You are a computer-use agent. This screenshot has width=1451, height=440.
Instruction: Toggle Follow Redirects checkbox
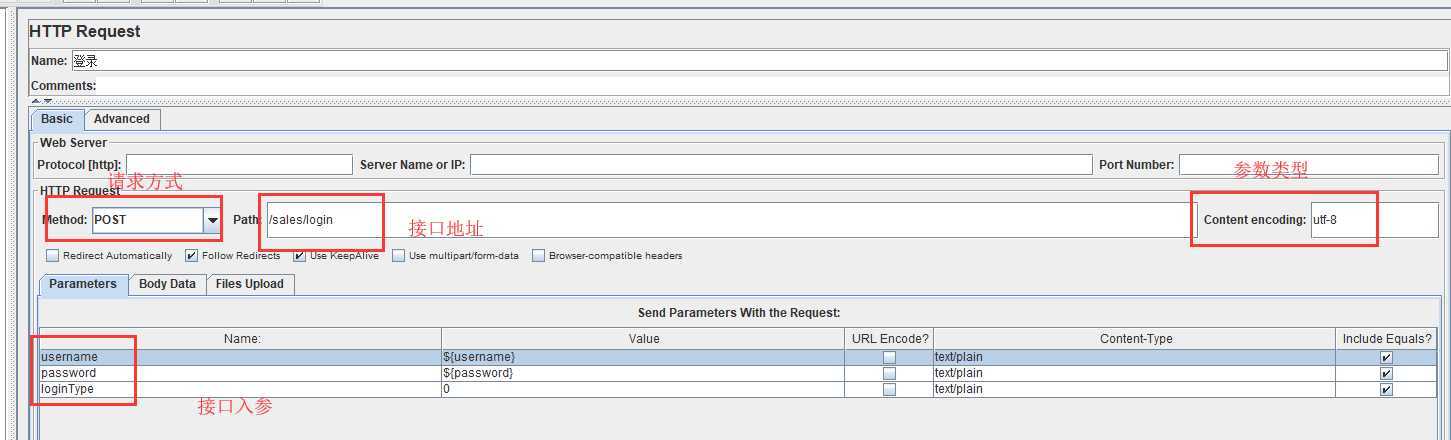192,256
